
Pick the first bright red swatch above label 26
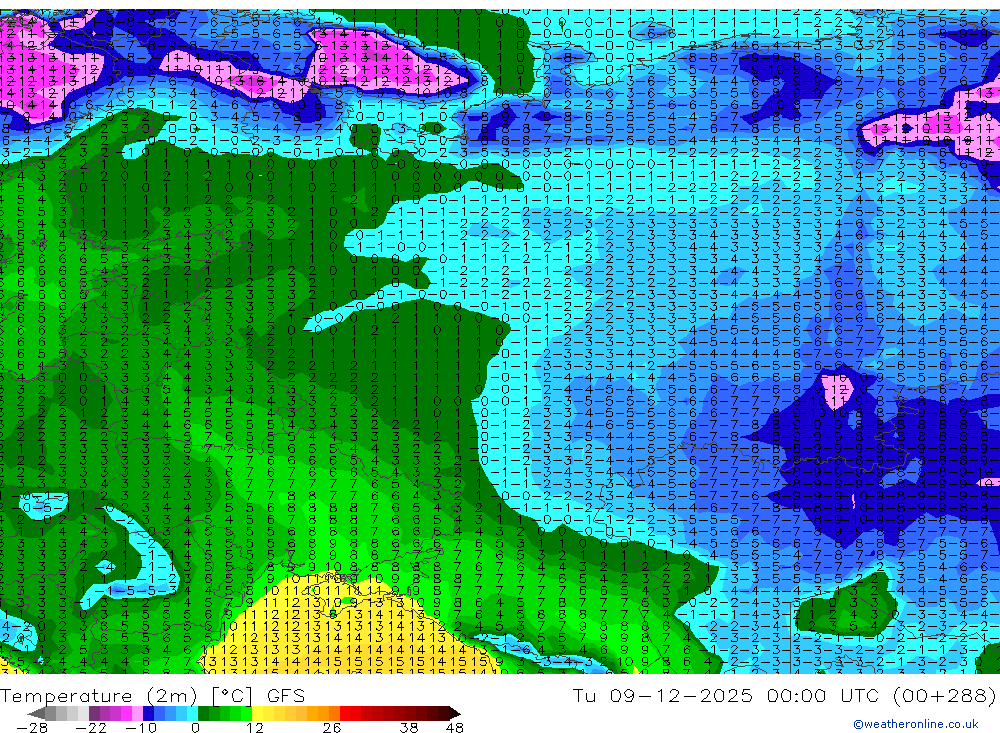coord(345,714)
